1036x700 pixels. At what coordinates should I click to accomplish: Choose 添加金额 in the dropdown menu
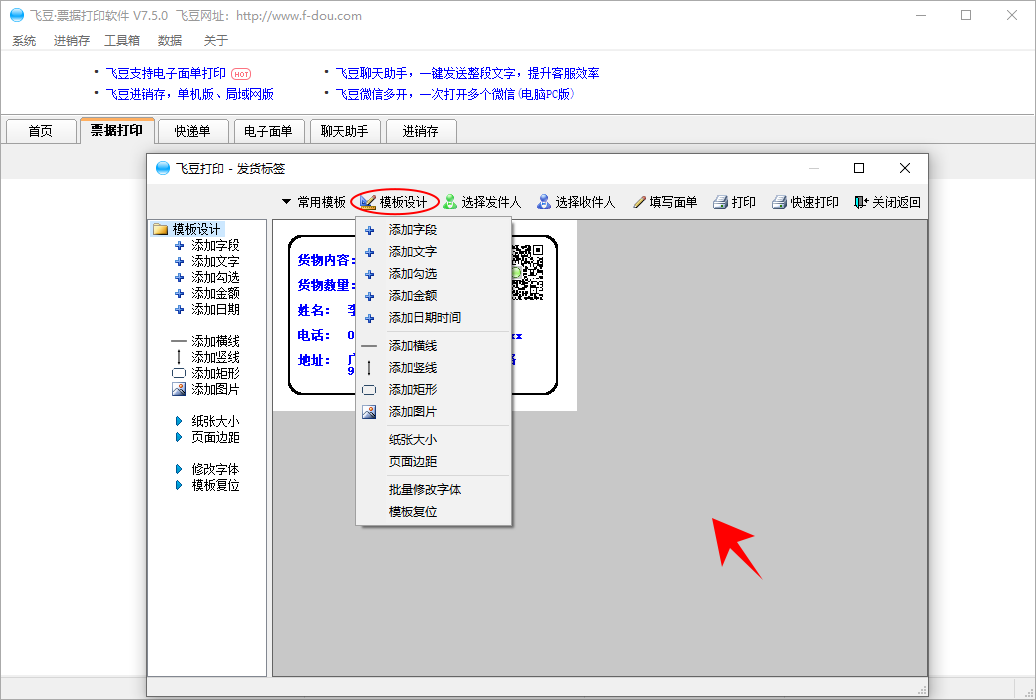(x=433, y=295)
